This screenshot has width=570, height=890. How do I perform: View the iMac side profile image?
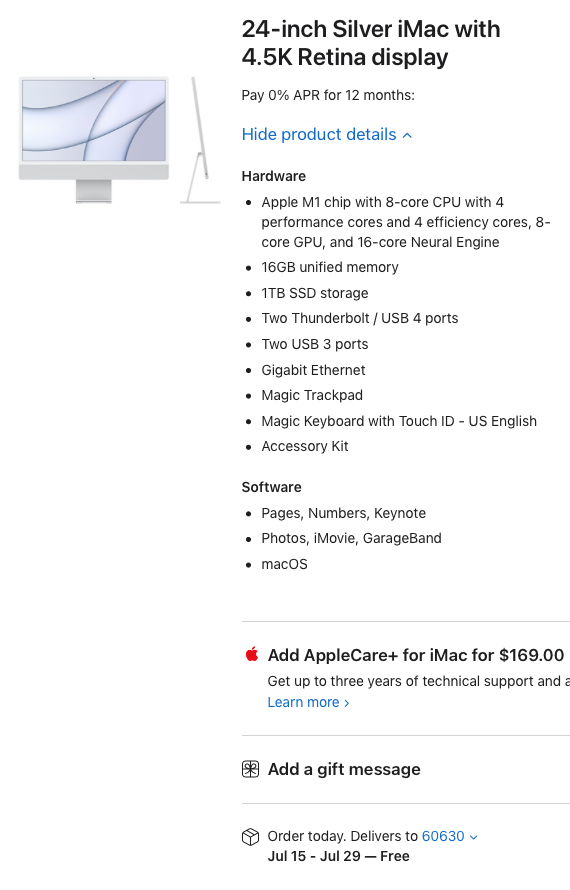200,140
